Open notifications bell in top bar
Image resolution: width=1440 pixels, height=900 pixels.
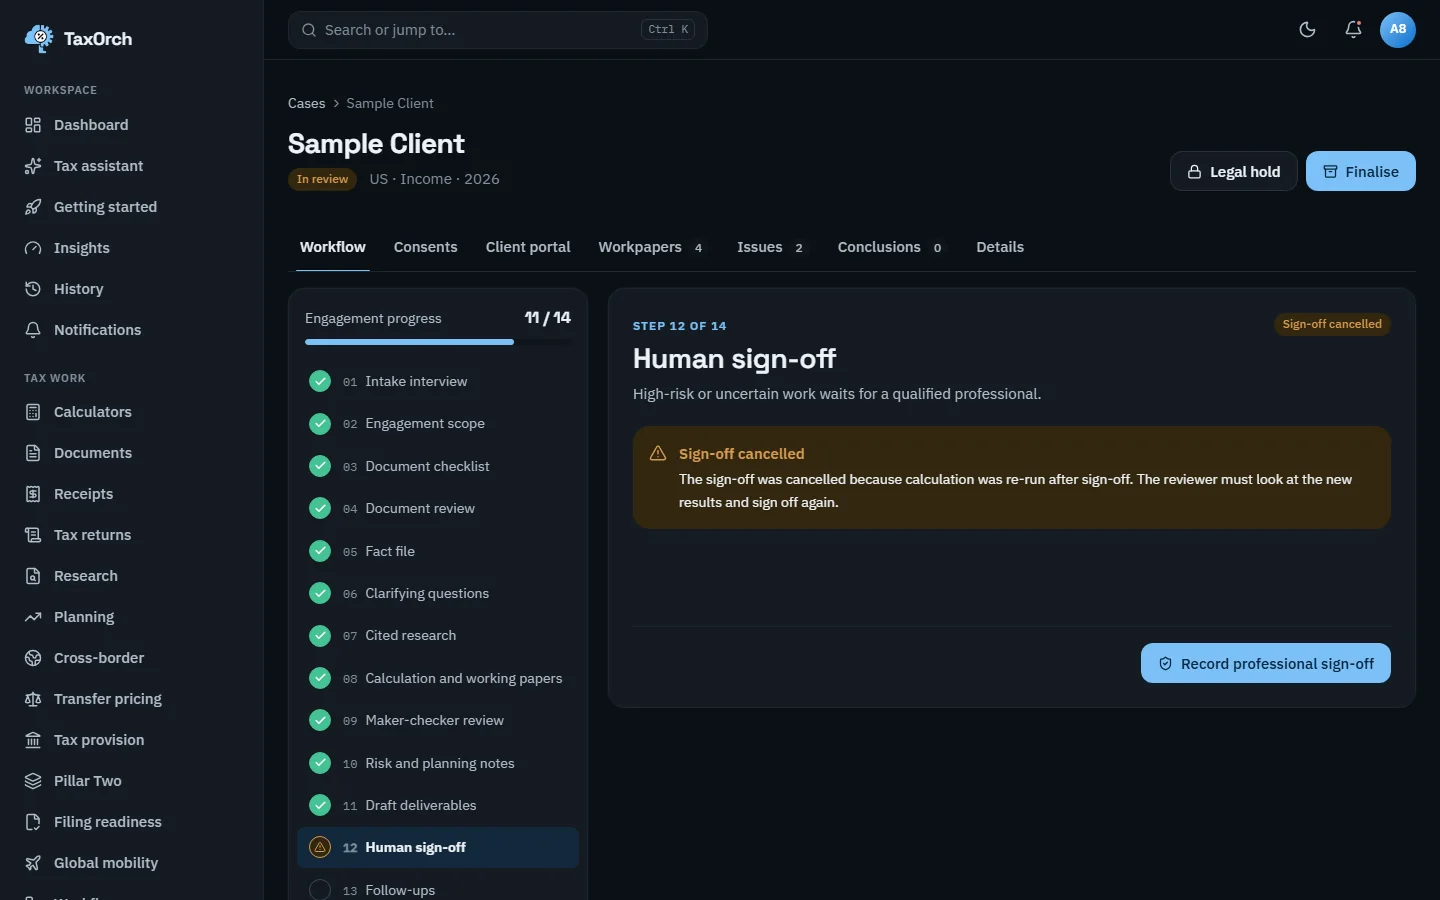tap(1353, 30)
